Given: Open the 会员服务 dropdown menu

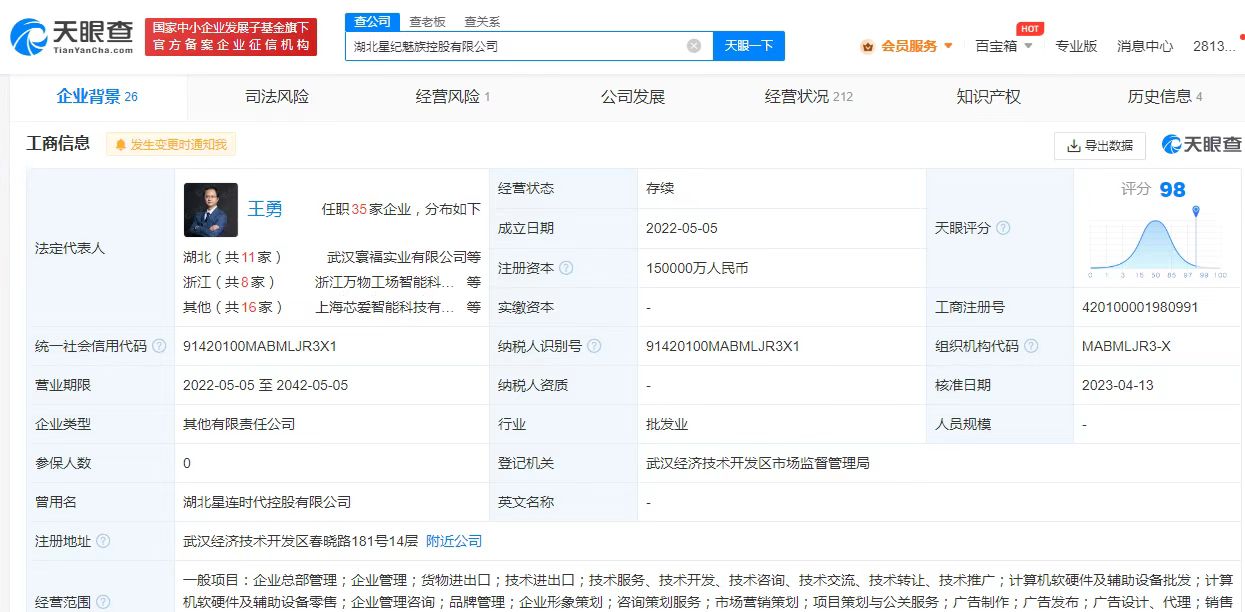Looking at the screenshot, I should (x=907, y=46).
